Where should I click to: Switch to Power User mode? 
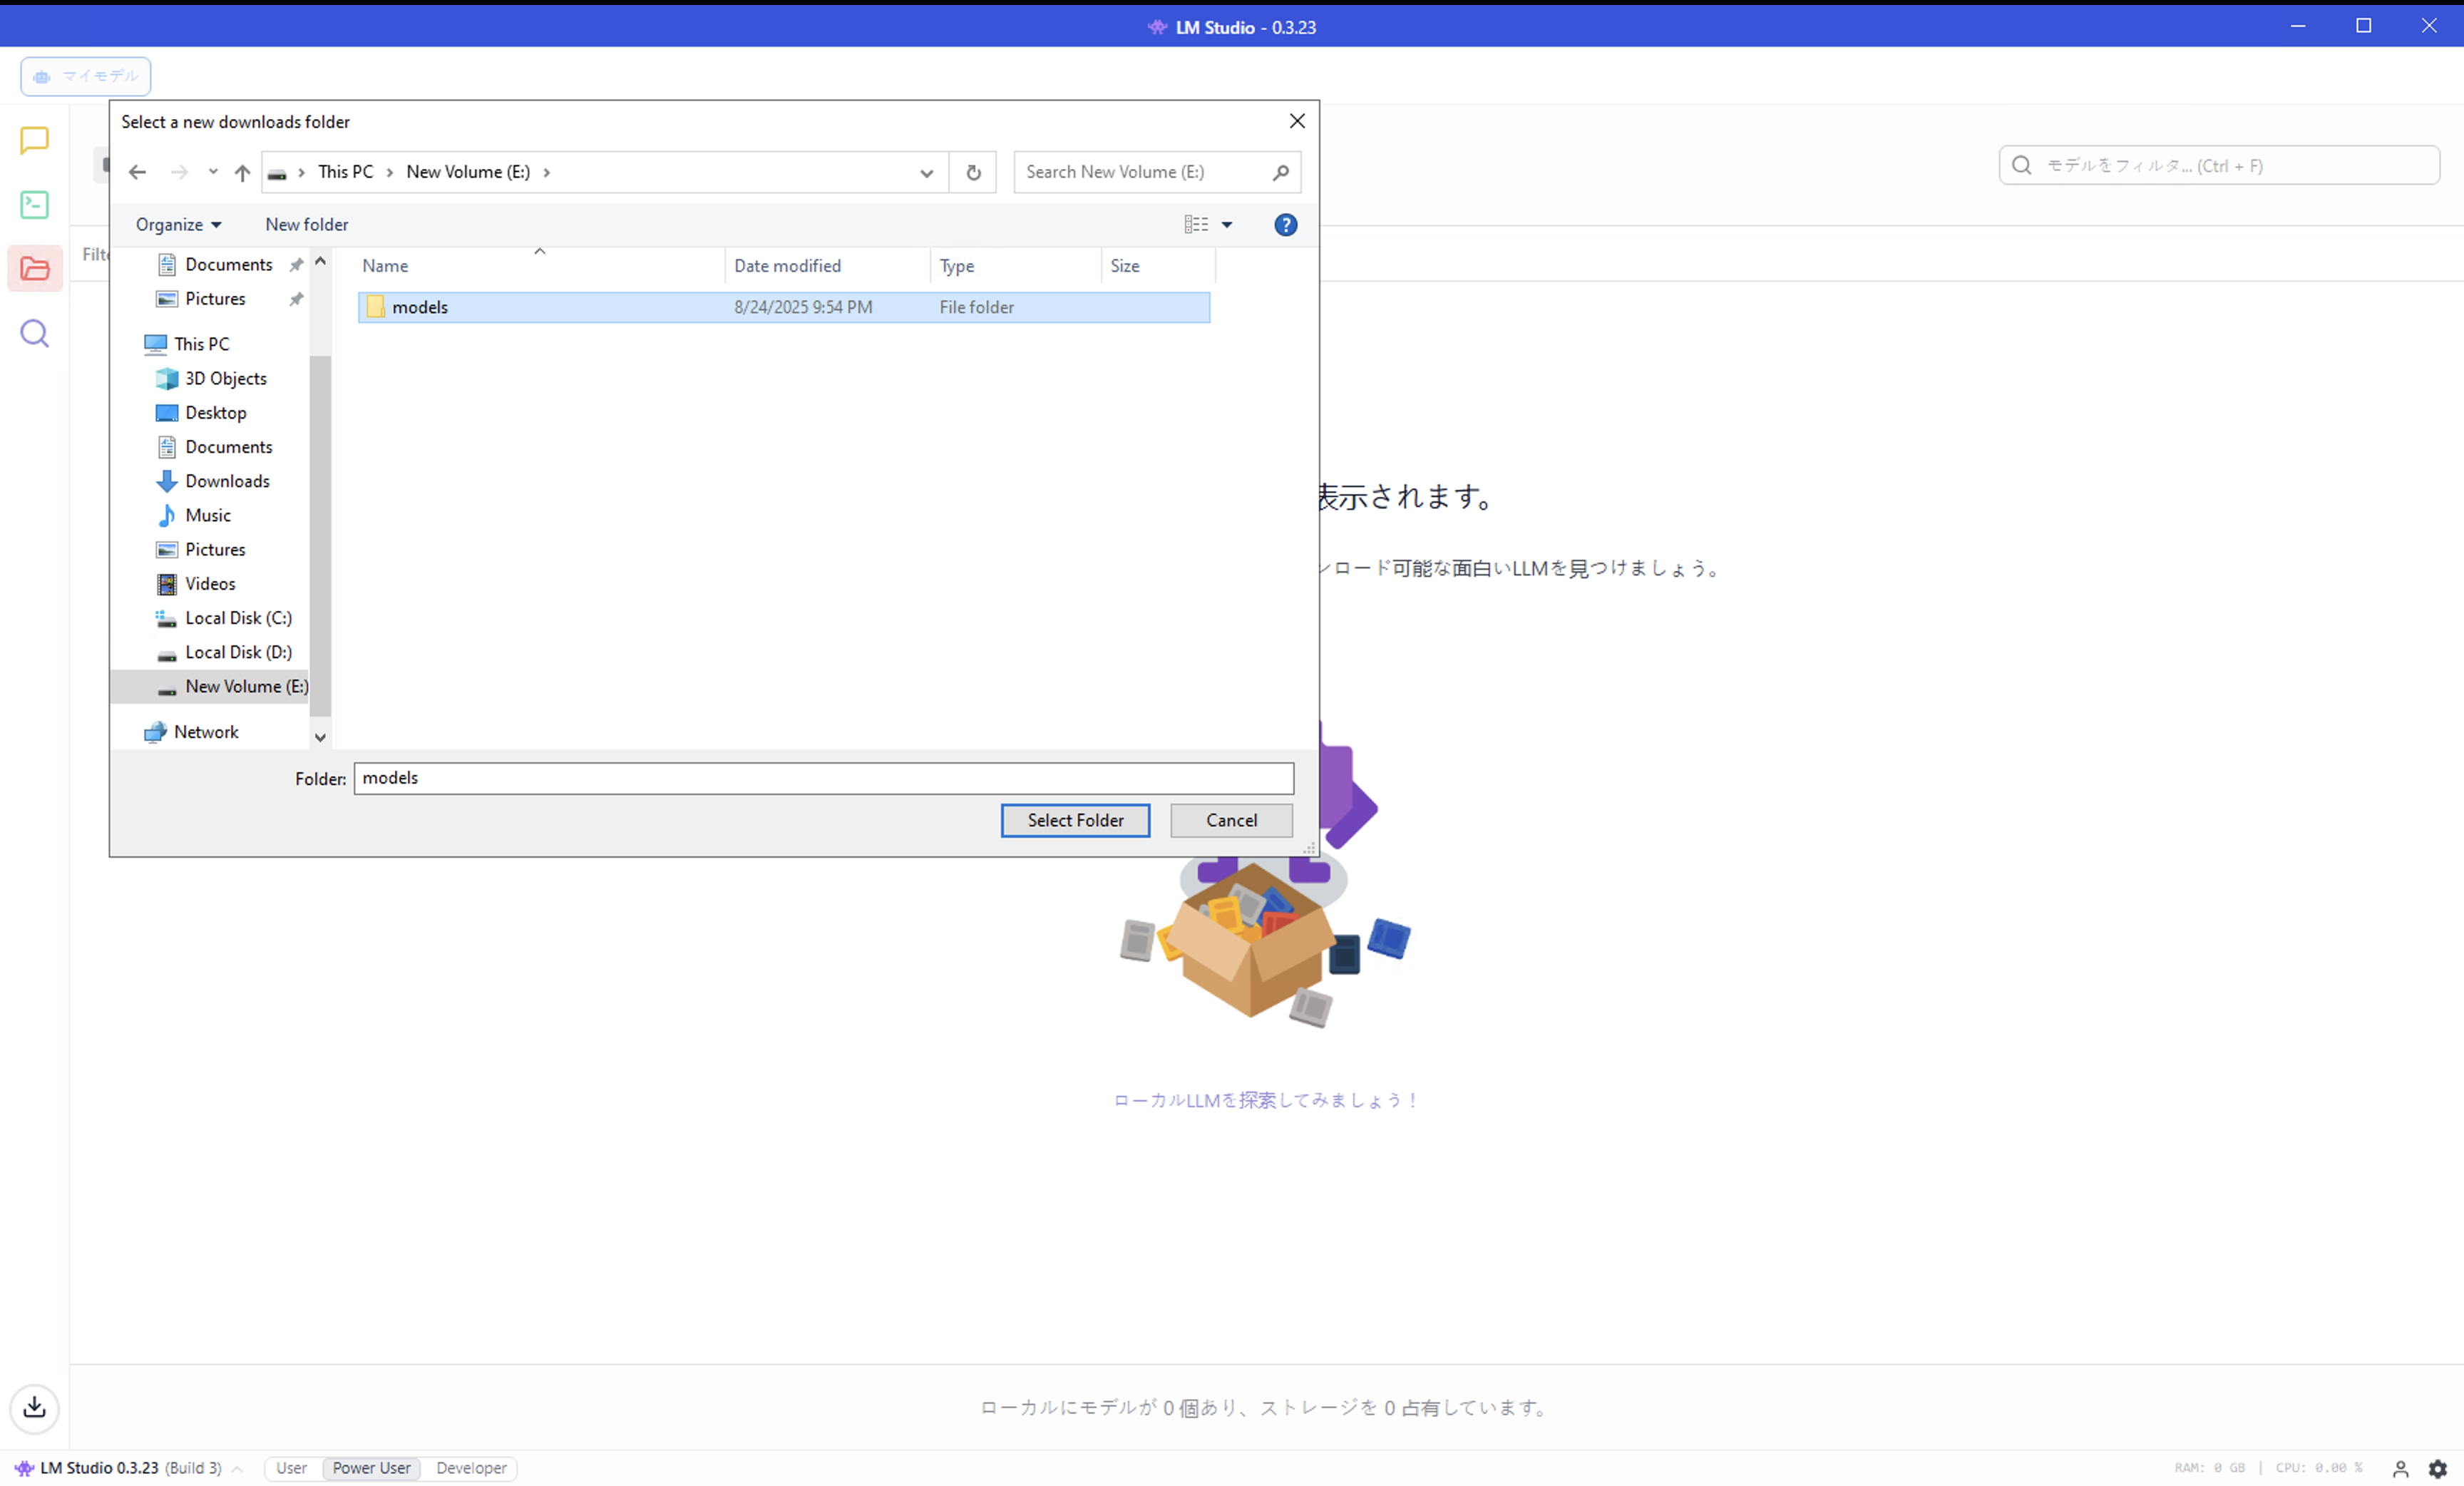tap(371, 1468)
